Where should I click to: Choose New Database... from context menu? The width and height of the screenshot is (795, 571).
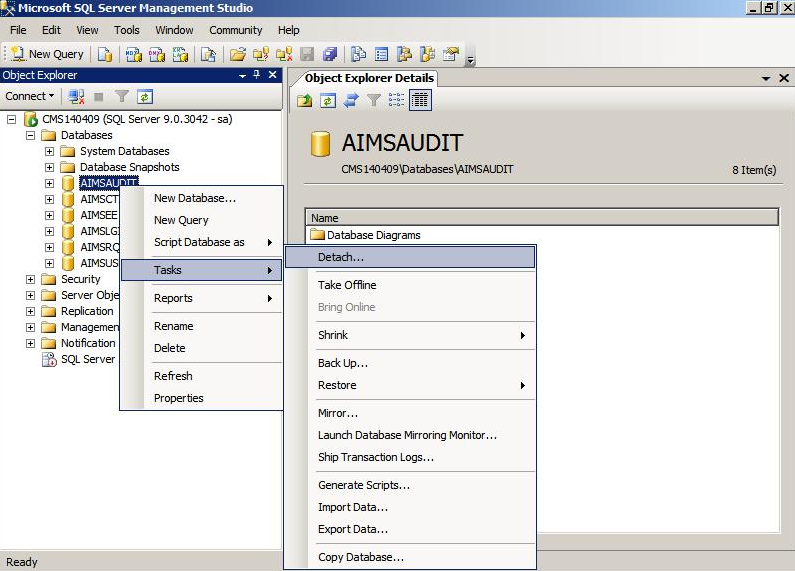tap(201, 198)
